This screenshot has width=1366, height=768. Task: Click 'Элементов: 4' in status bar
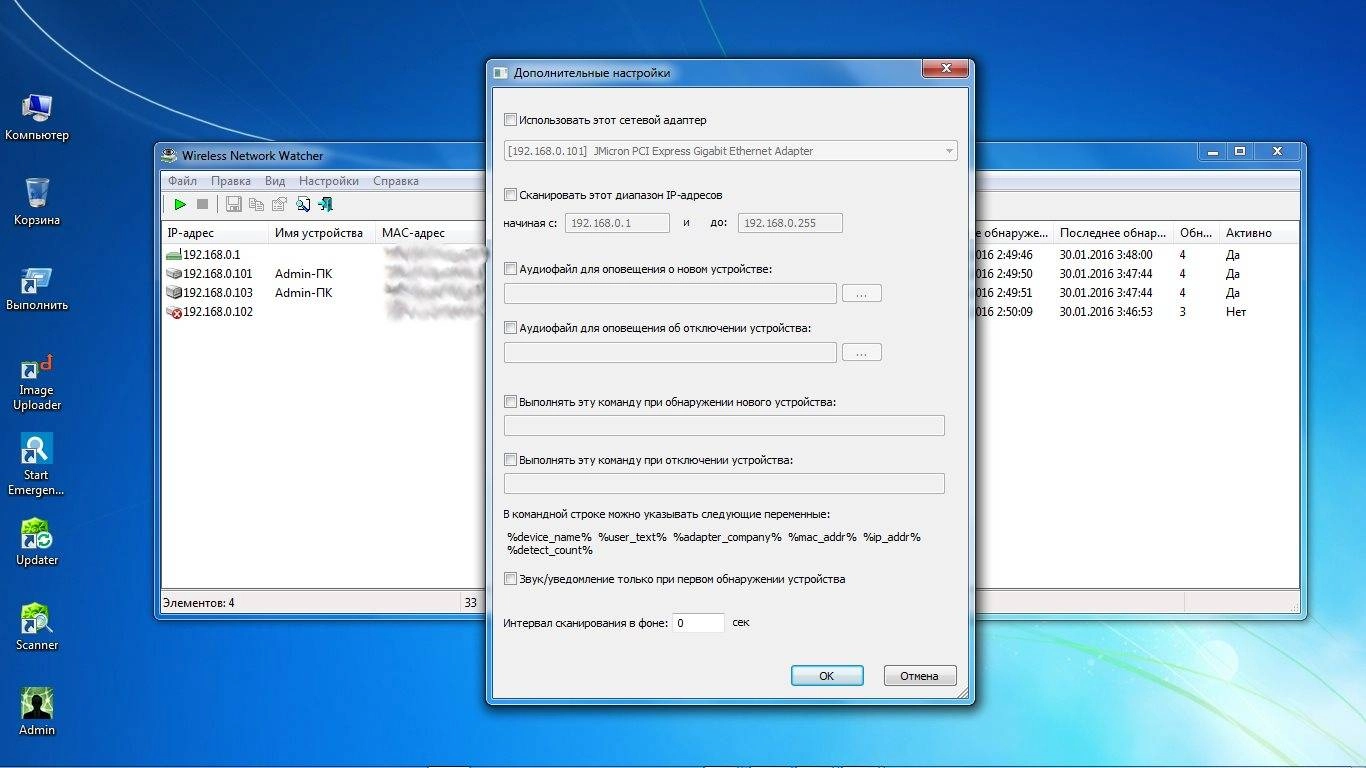click(201, 603)
